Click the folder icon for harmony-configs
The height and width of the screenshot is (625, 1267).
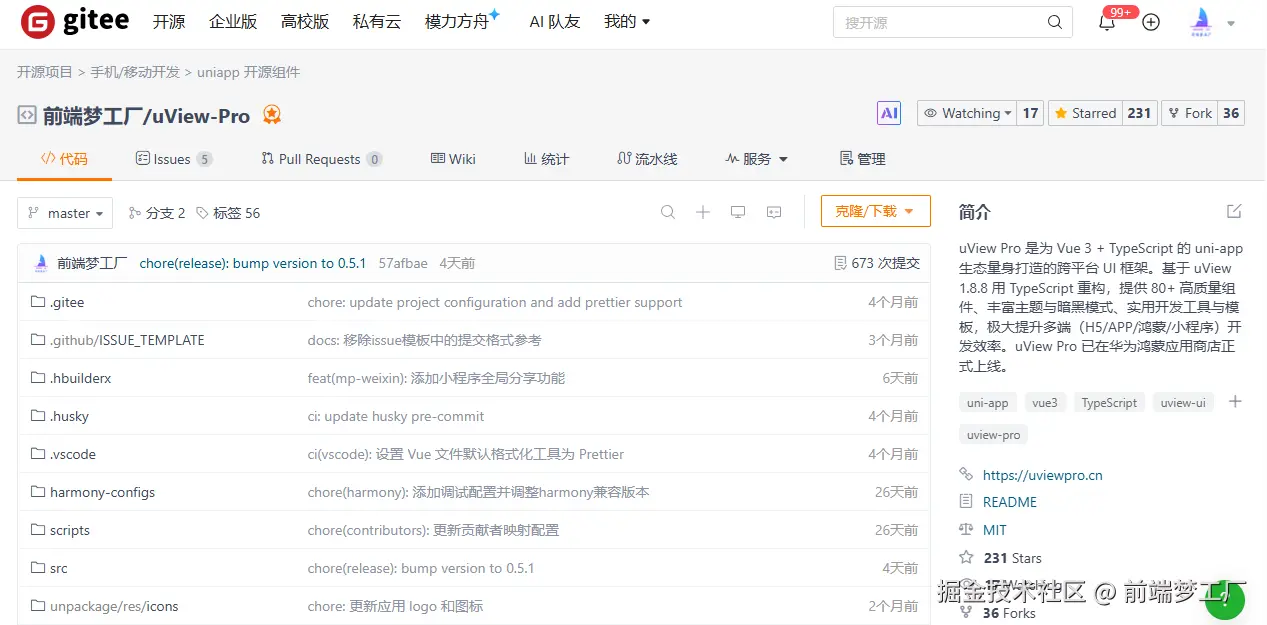coord(38,492)
